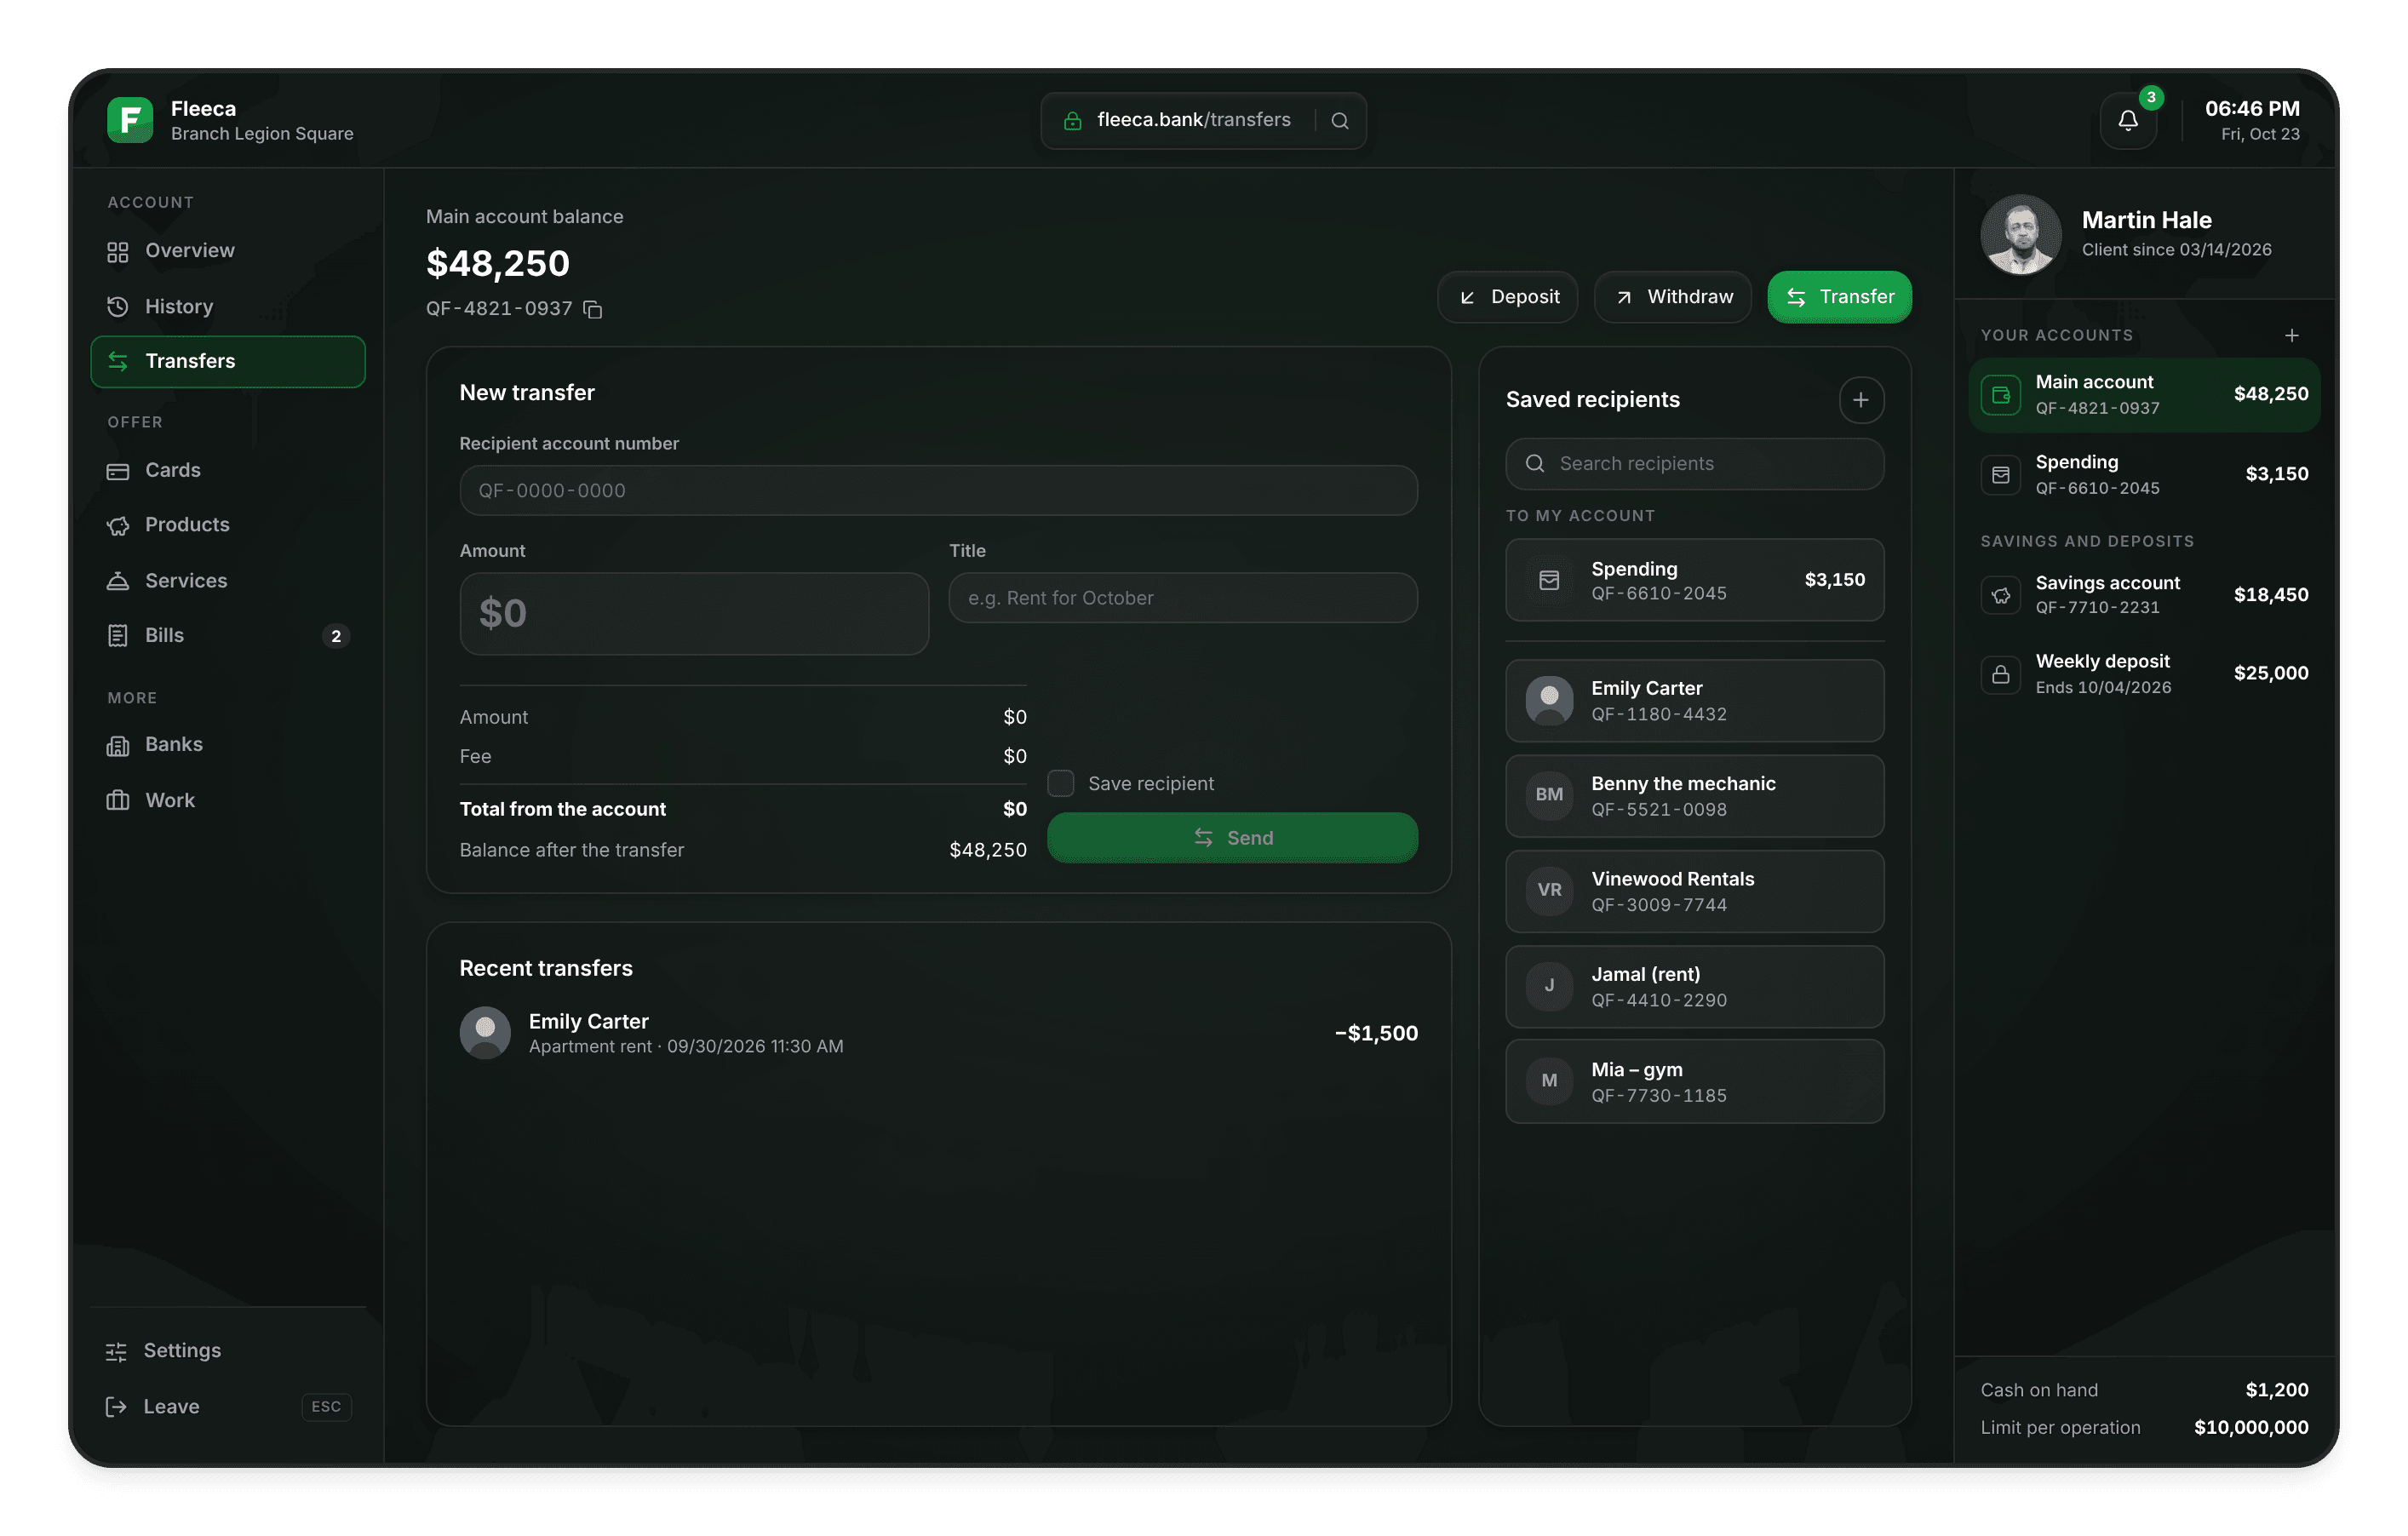Image resolution: width=2408 pixels, height=1536 pixels.
Task: Choose Jamal (rent) saved recipient
Action: (1695, 987)
